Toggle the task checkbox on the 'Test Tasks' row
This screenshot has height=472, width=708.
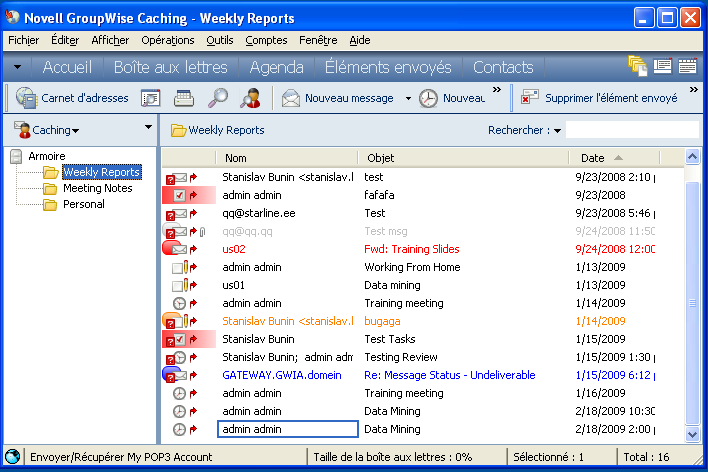(179, 339)
